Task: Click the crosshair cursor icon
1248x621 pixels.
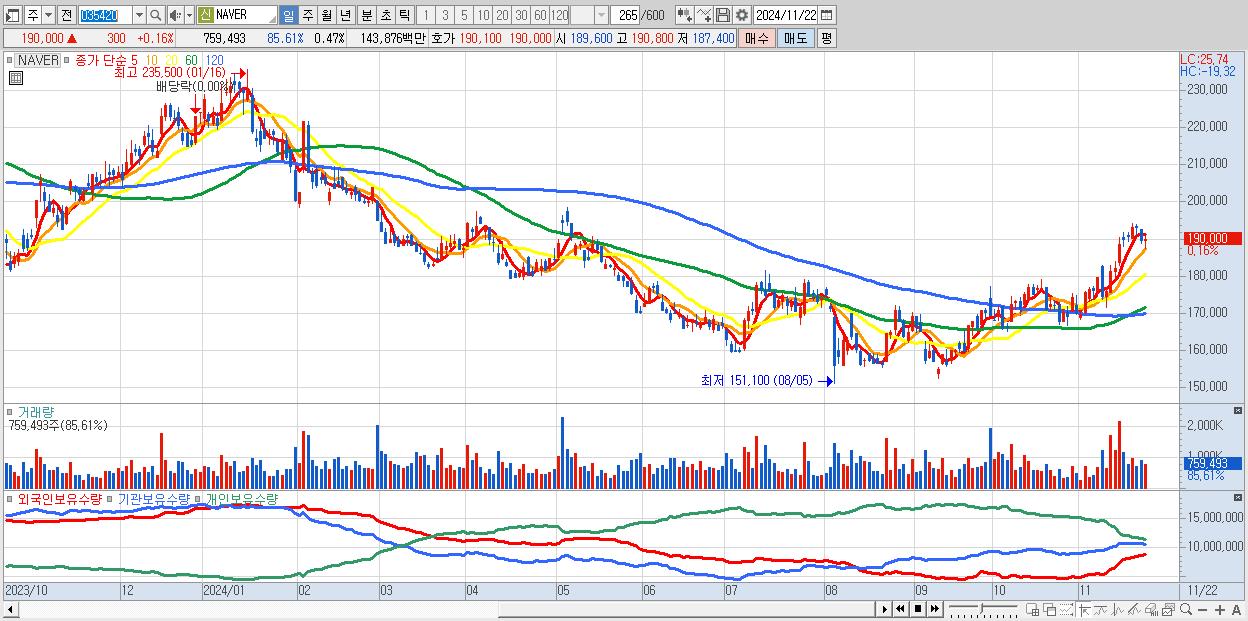Action: (1084, 609)
